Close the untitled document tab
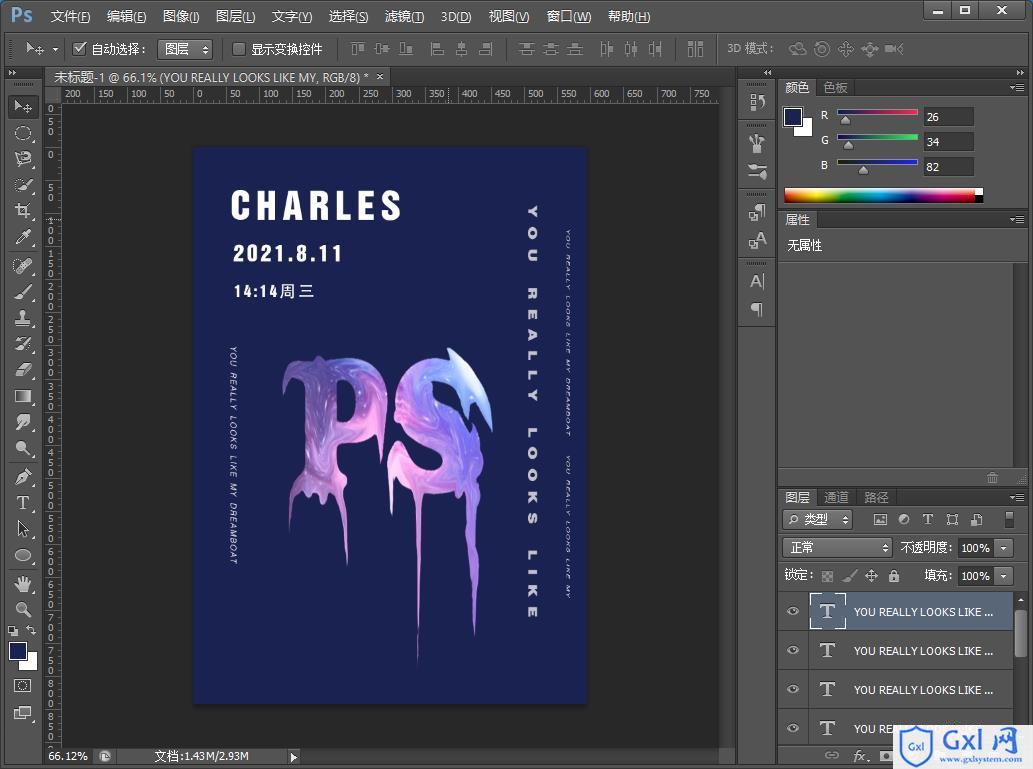 point(380,76)
